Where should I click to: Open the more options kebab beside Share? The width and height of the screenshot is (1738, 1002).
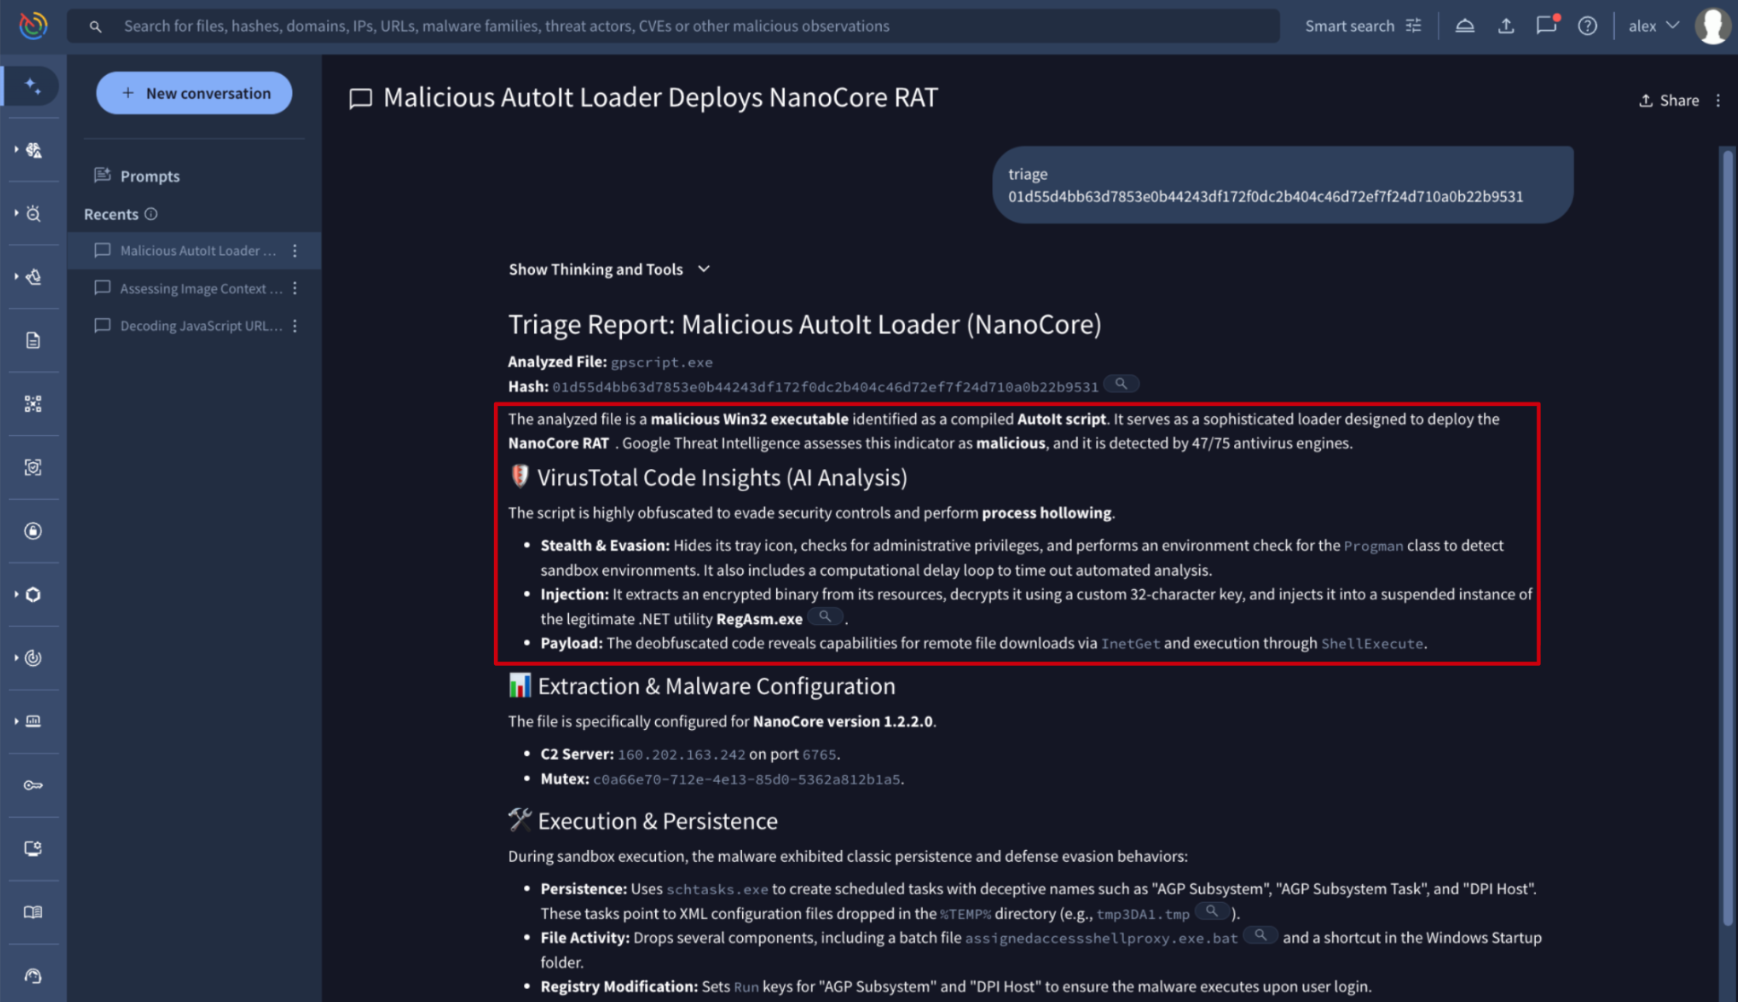1719,100
